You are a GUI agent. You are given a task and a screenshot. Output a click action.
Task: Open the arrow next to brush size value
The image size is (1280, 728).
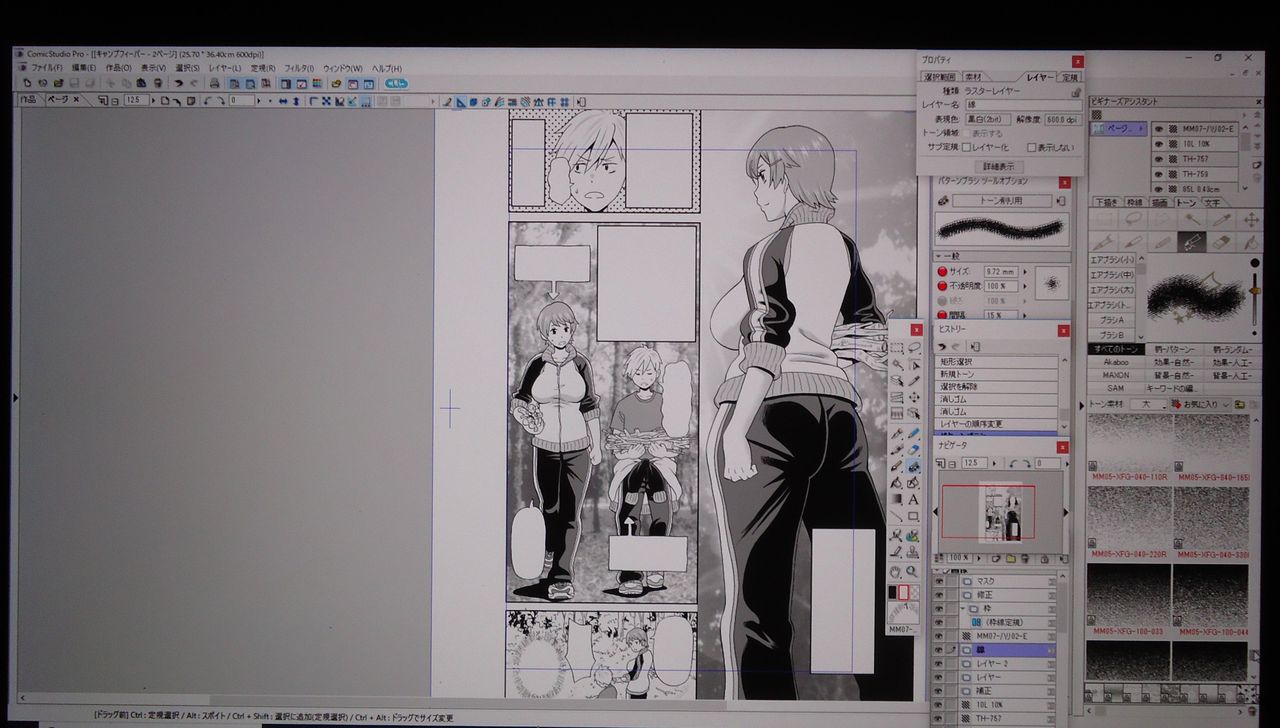pyautogui.click(x=1023, y=271)
